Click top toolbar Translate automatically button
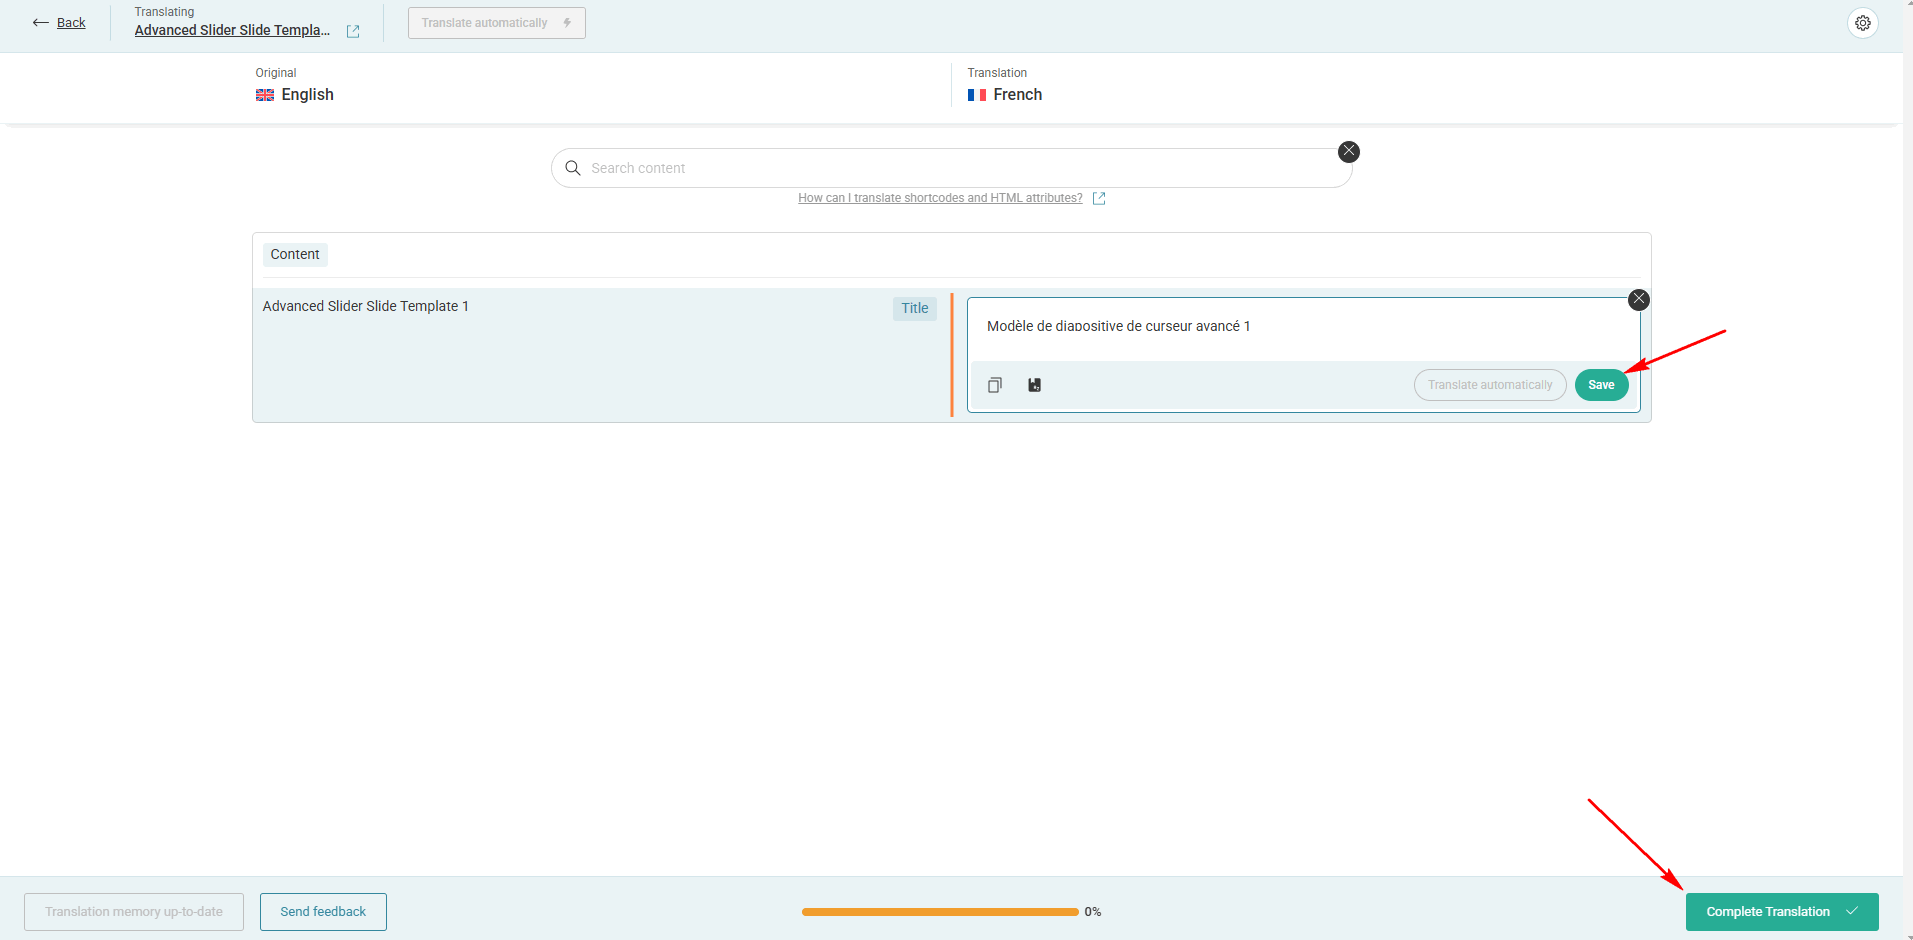This screenshot has width=1913, height=940. coord(496,22)
